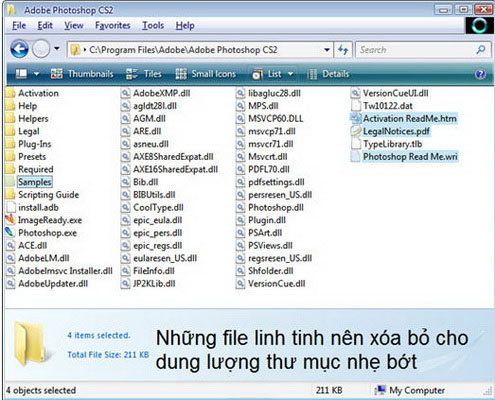The height and width of the screenshot is (400, 495).
Task: Switch to Thumbnails view
Action: 82,74
